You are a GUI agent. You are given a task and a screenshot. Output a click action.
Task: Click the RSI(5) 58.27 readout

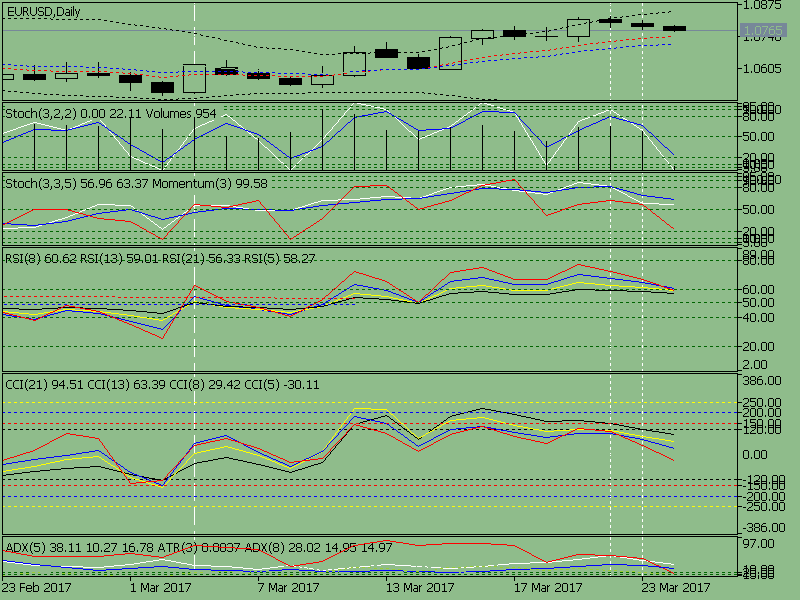(x=280, y=259)
